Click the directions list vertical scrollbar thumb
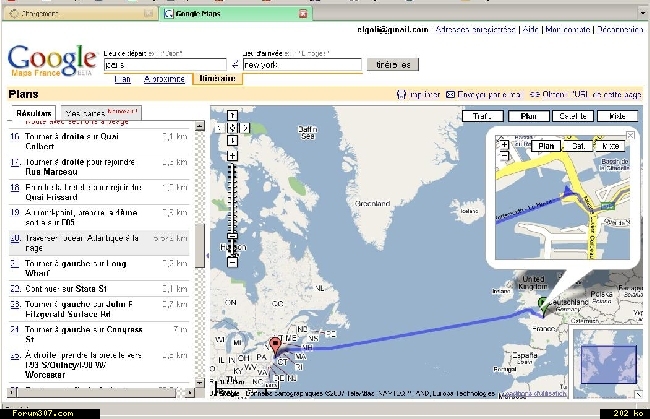Viewport: 650px width, 419px height. 200,246
